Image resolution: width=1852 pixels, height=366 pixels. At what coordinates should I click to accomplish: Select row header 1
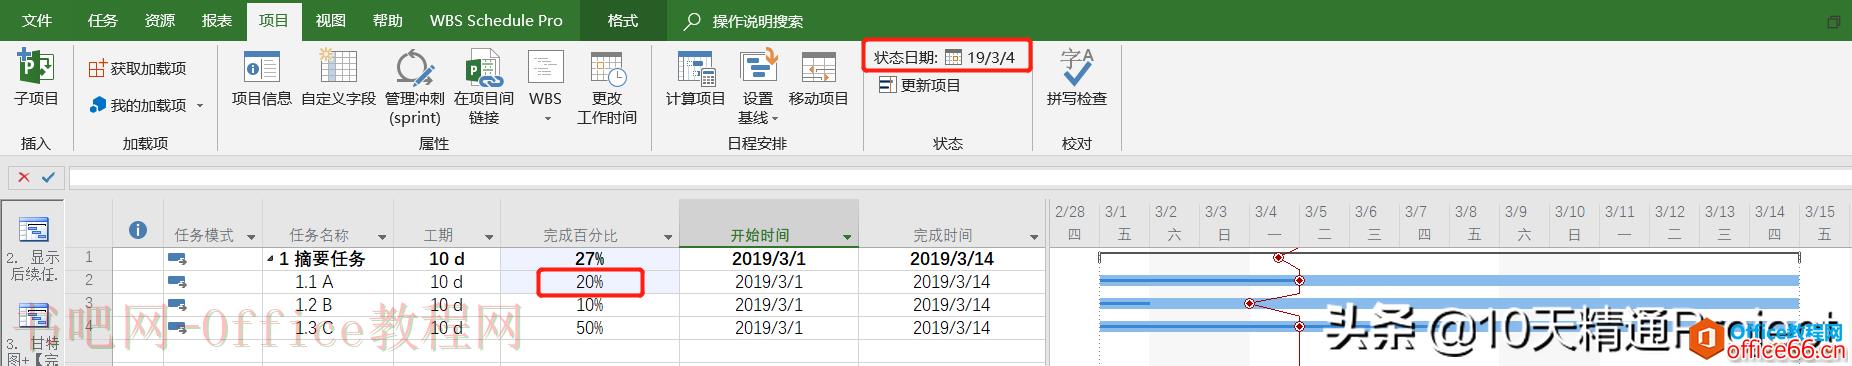(x=89, y=259)
